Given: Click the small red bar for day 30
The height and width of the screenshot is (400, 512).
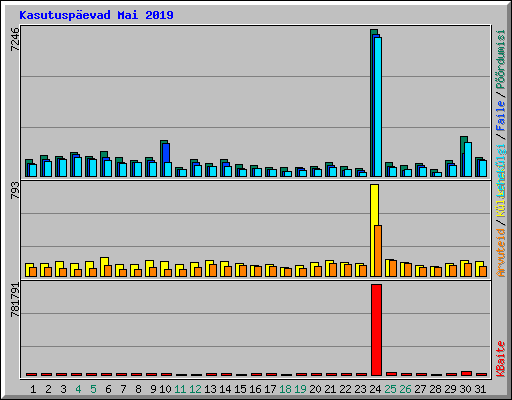Looking at the screenshot, I should (x=466, y=373).
